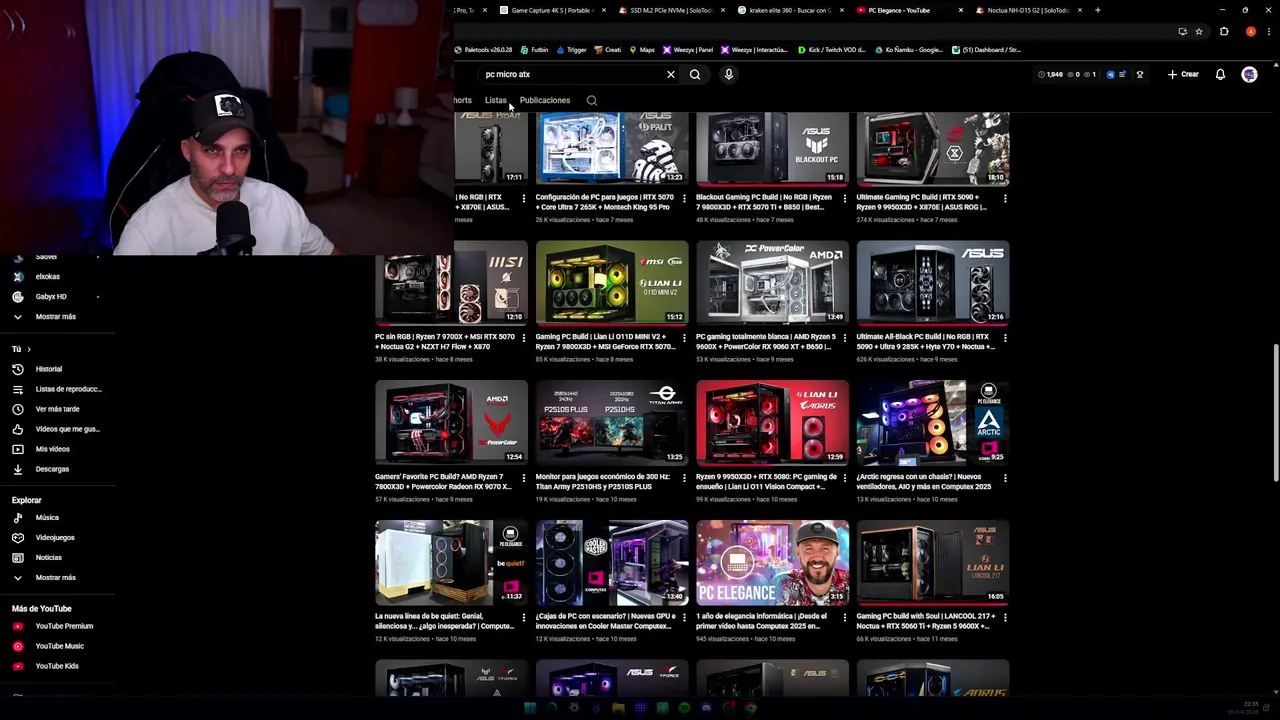The height and width of the screenshot is (720, 1280).
Task: Open the Weezyx | Panel bookmark
Action: click(x=688, y=50)
